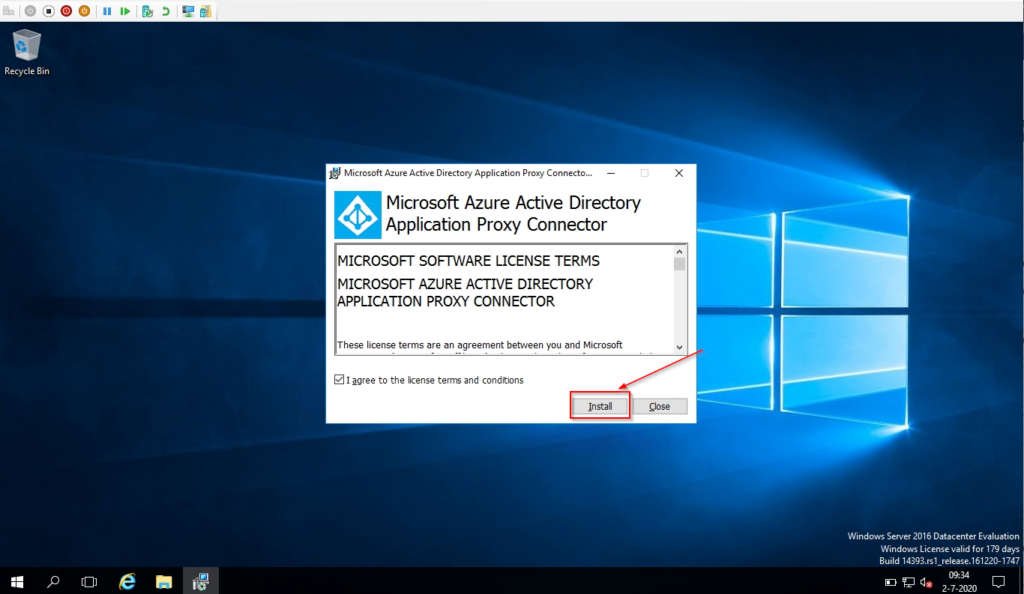Screen dimensions: 1024x594
Task: Click the battery icon in system tray
Action: (890, 582)
